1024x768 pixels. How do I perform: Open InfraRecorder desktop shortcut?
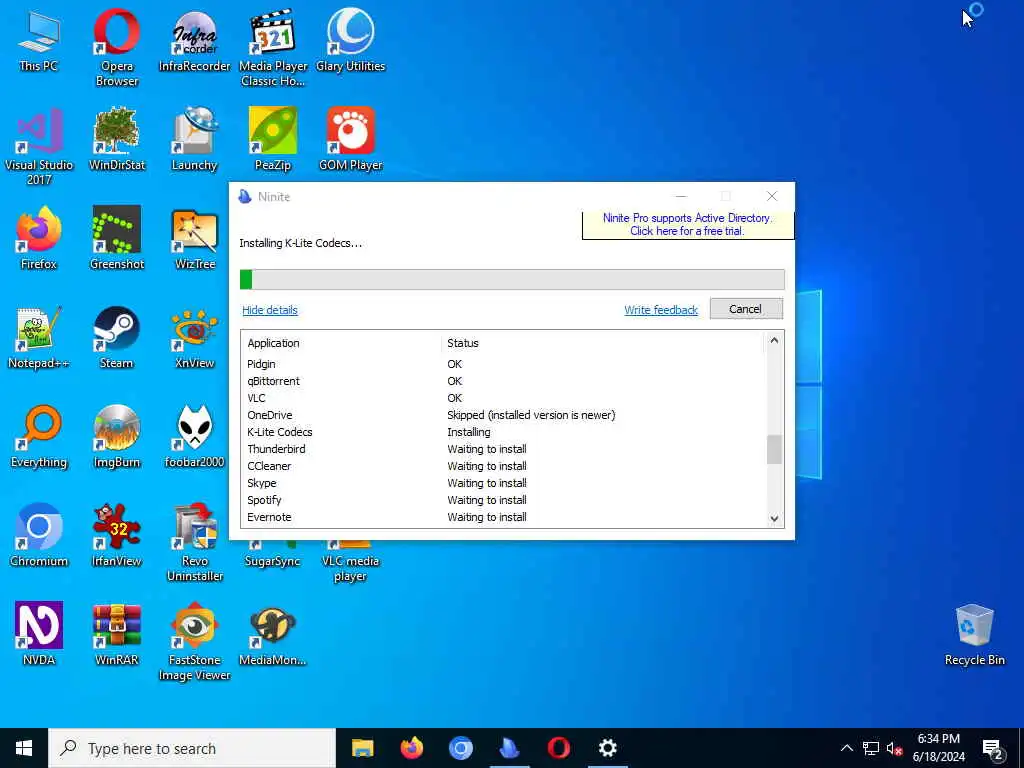tap(195, 40)
